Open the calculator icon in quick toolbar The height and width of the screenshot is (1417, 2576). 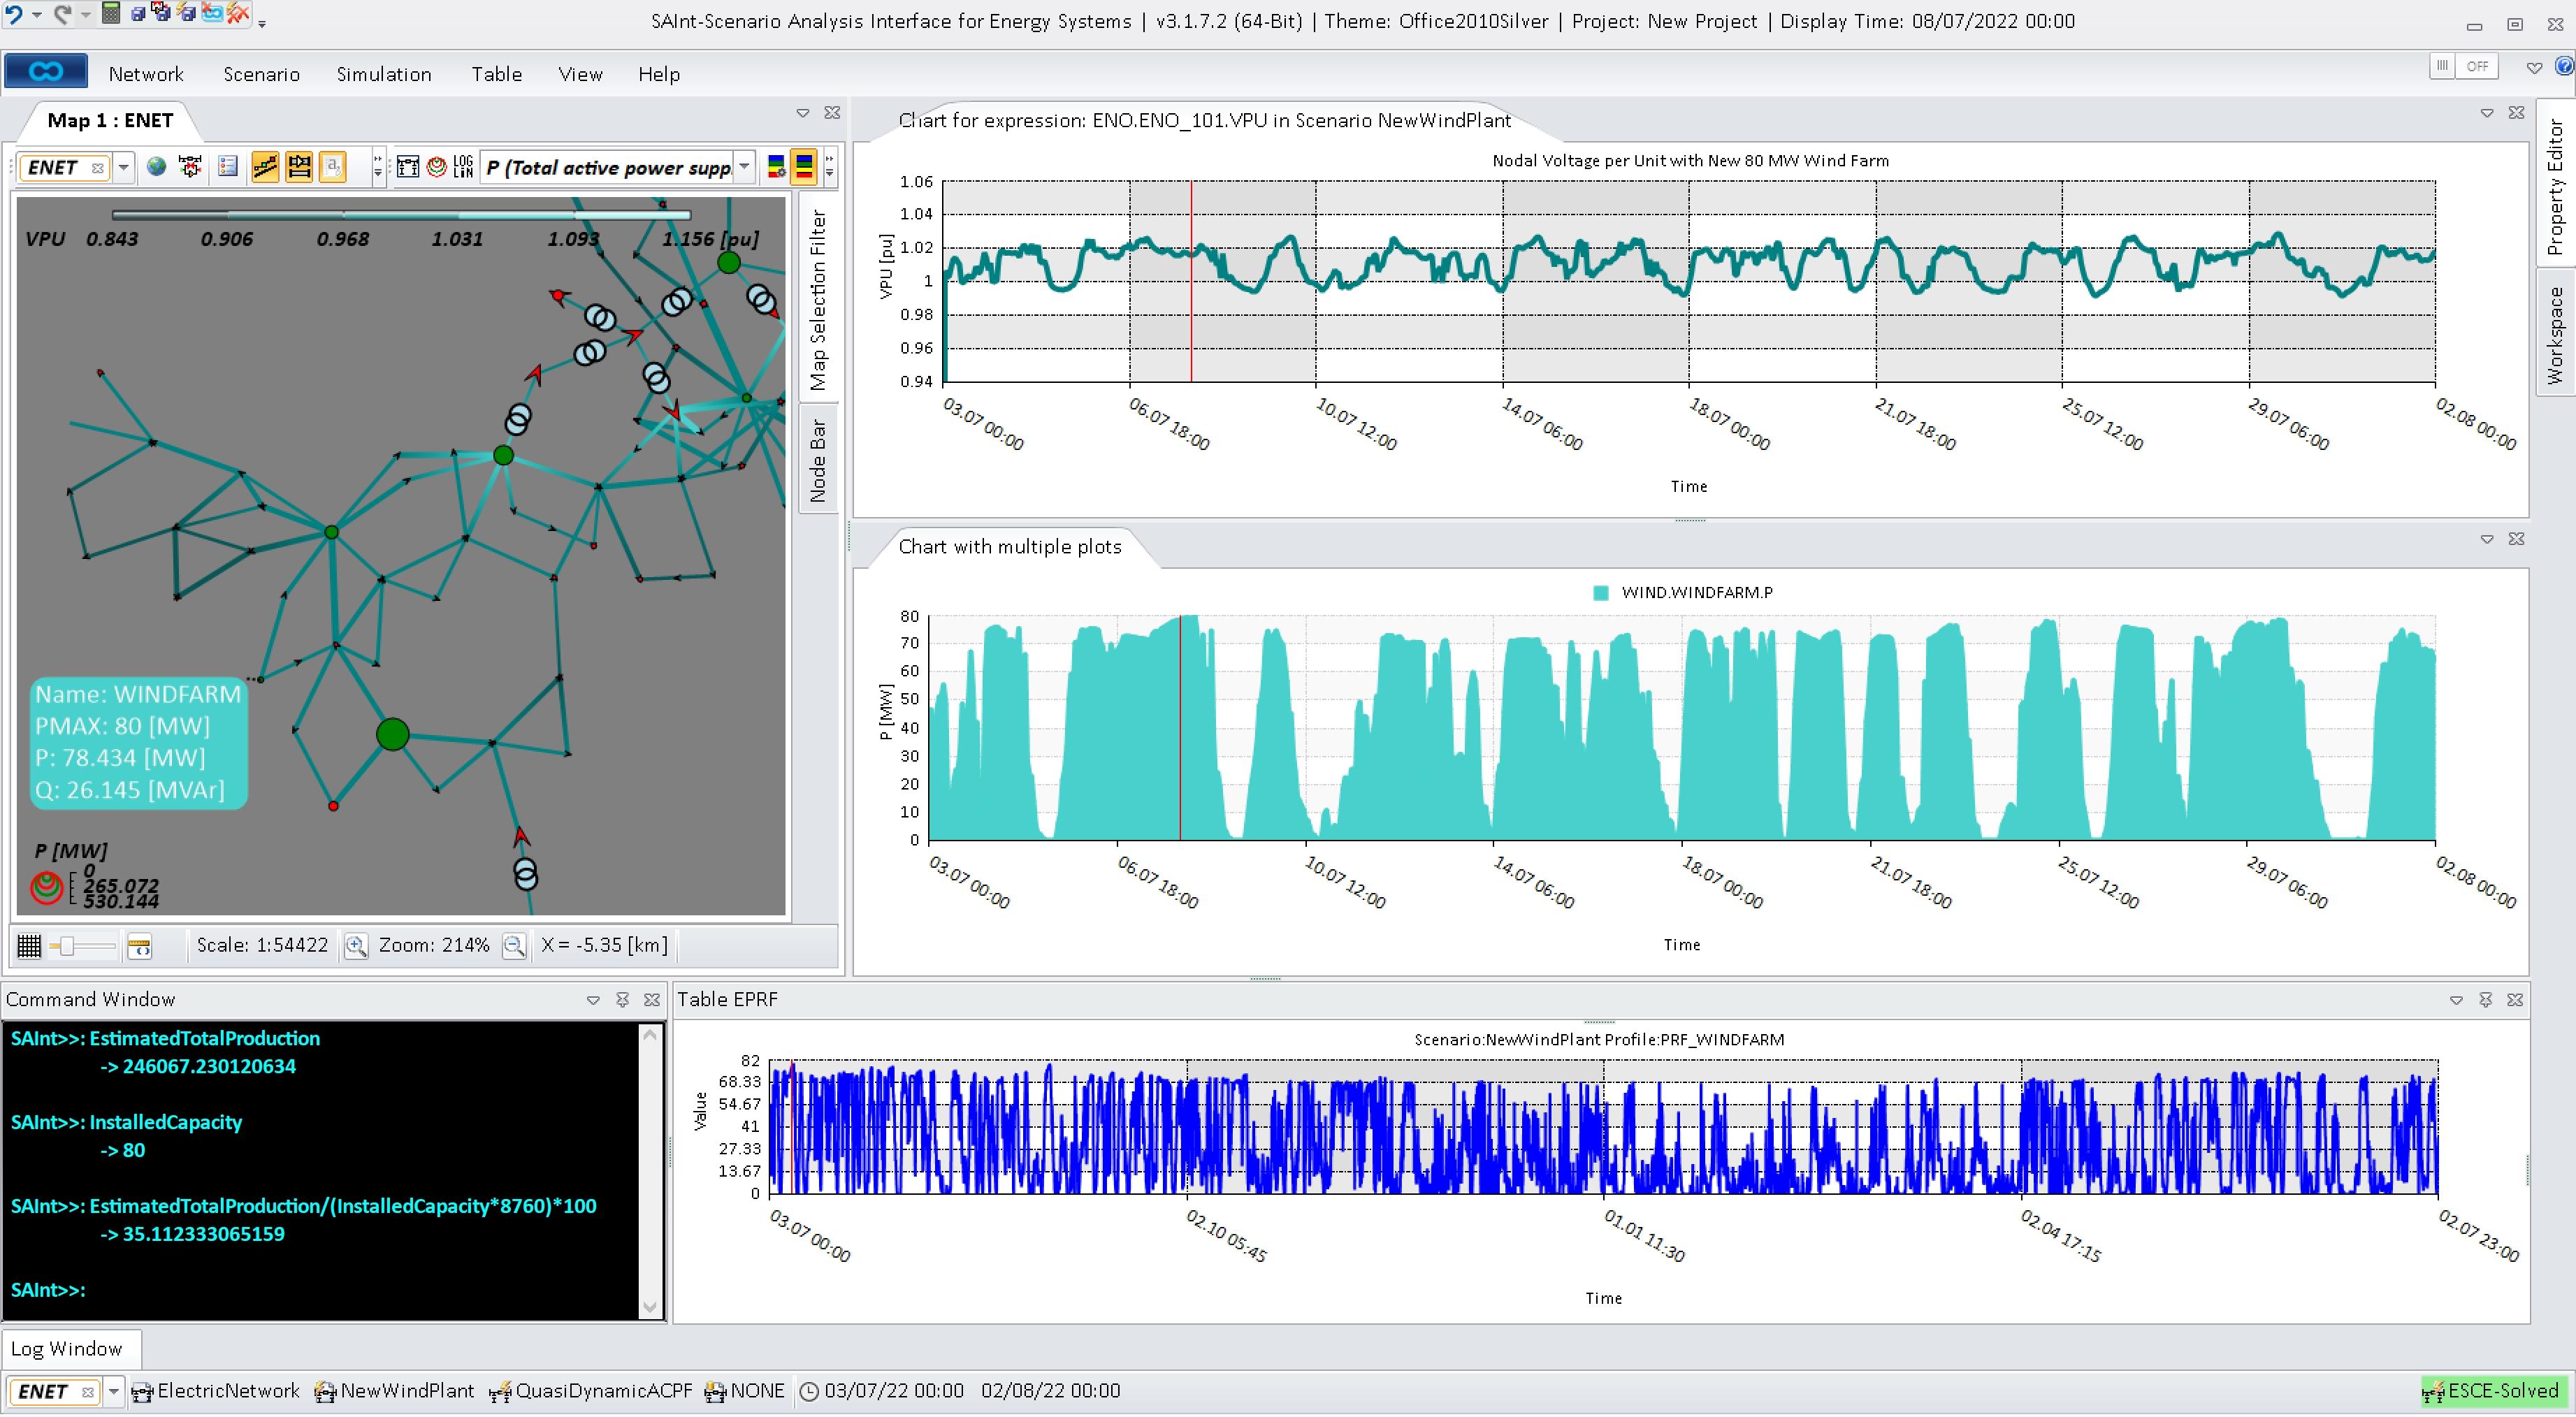point(111,14)
